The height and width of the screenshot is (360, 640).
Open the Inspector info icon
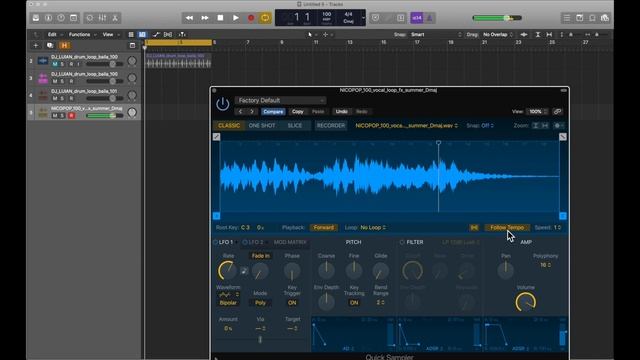48,18
